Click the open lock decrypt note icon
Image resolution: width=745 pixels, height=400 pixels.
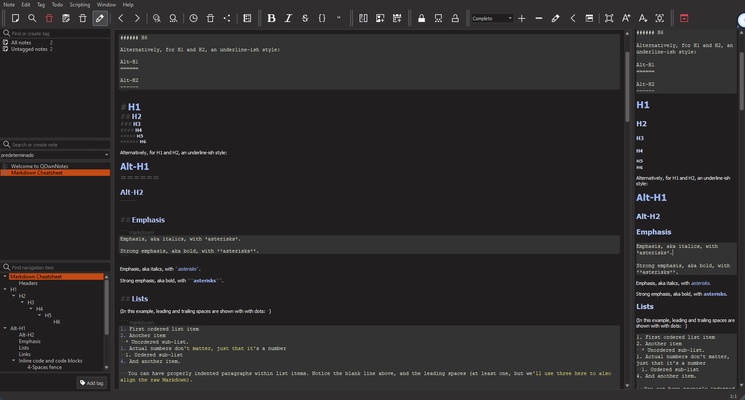pos(455,18)
